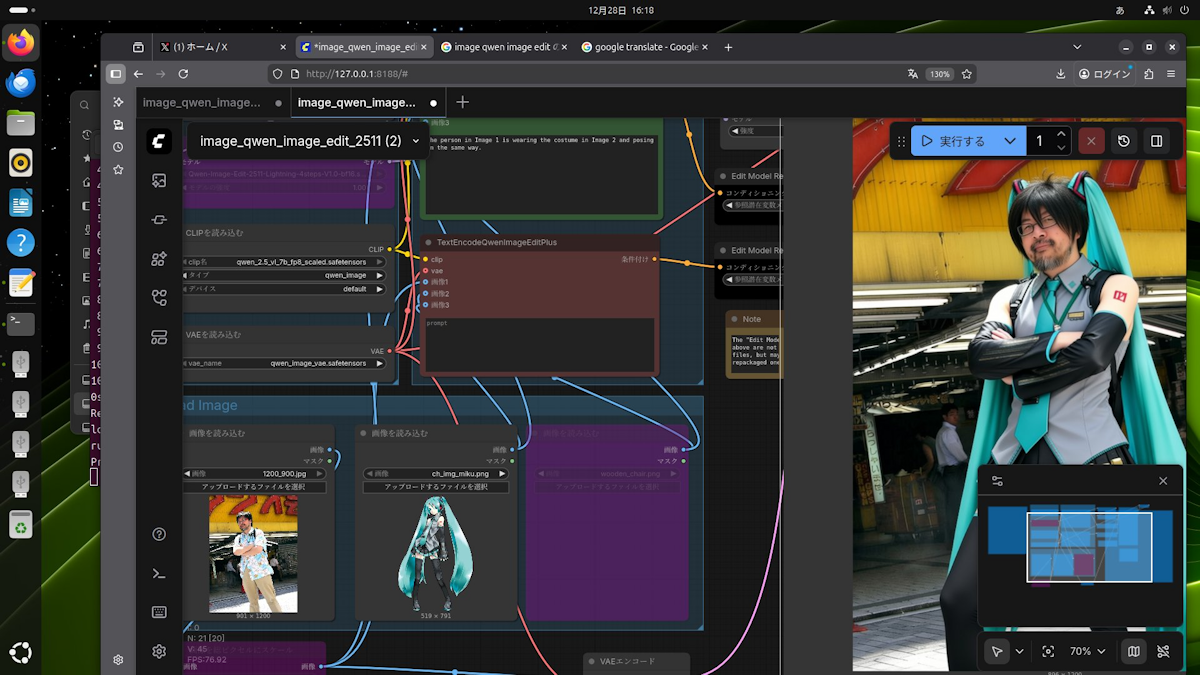Increase the batch count stepper

[1061, 134]
